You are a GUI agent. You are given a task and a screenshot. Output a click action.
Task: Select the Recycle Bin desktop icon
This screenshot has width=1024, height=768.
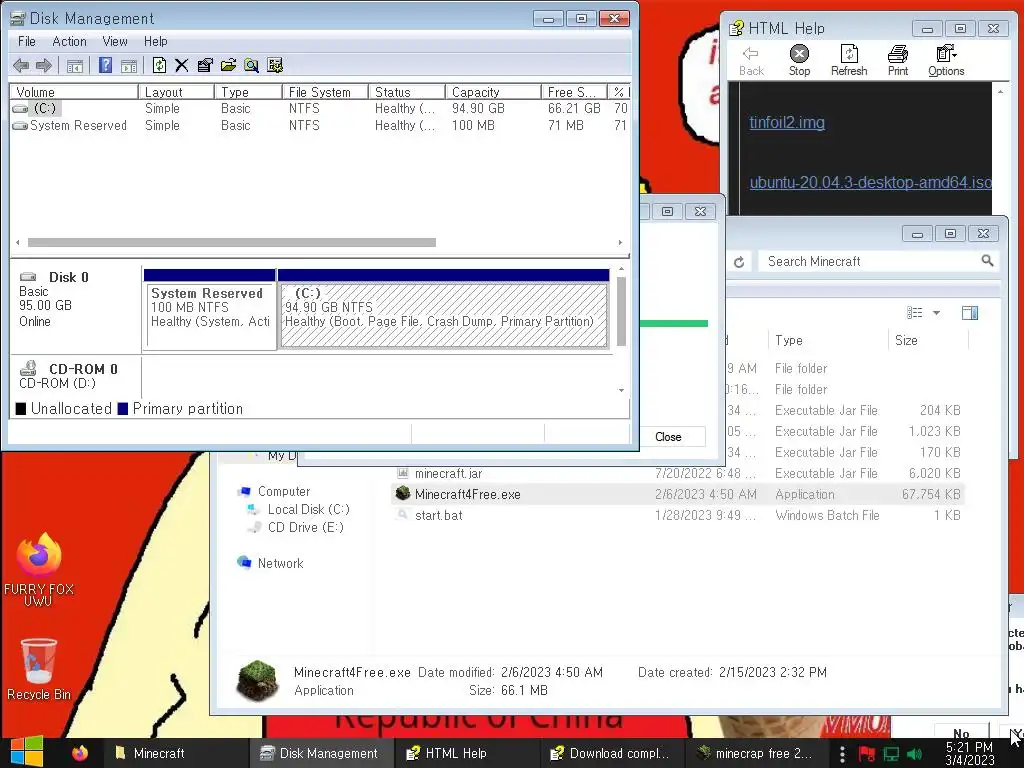(x=39, y=669)
